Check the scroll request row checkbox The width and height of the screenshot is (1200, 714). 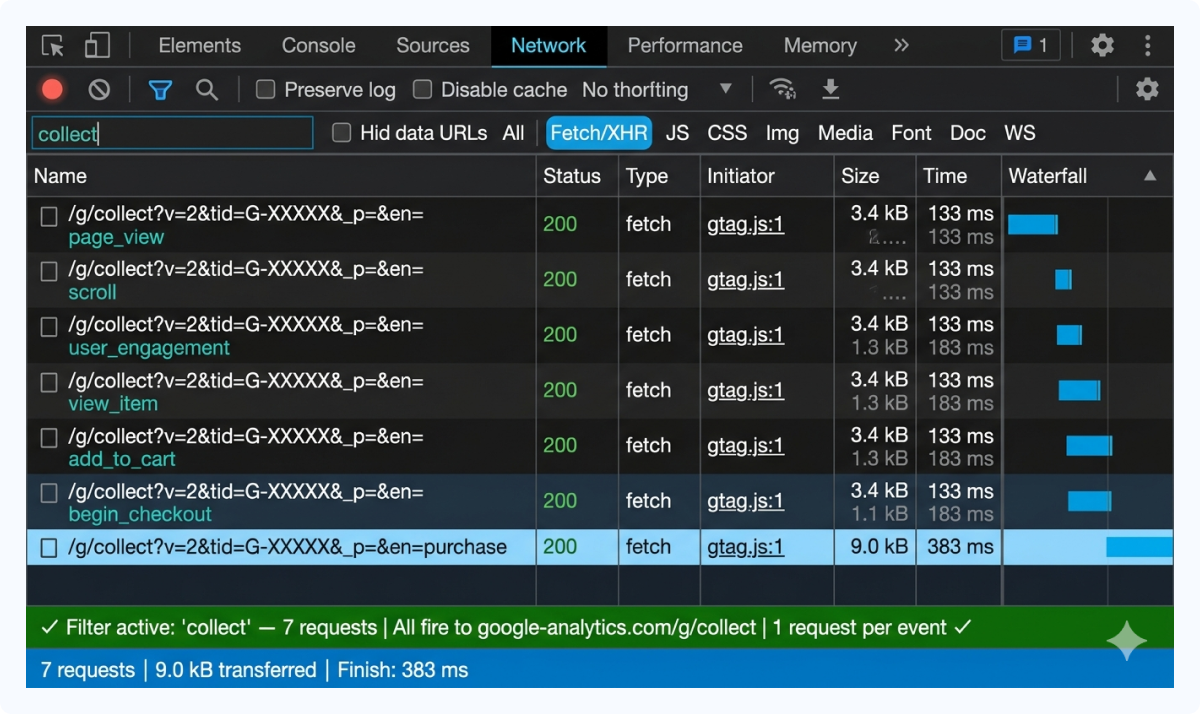[49, 272]
